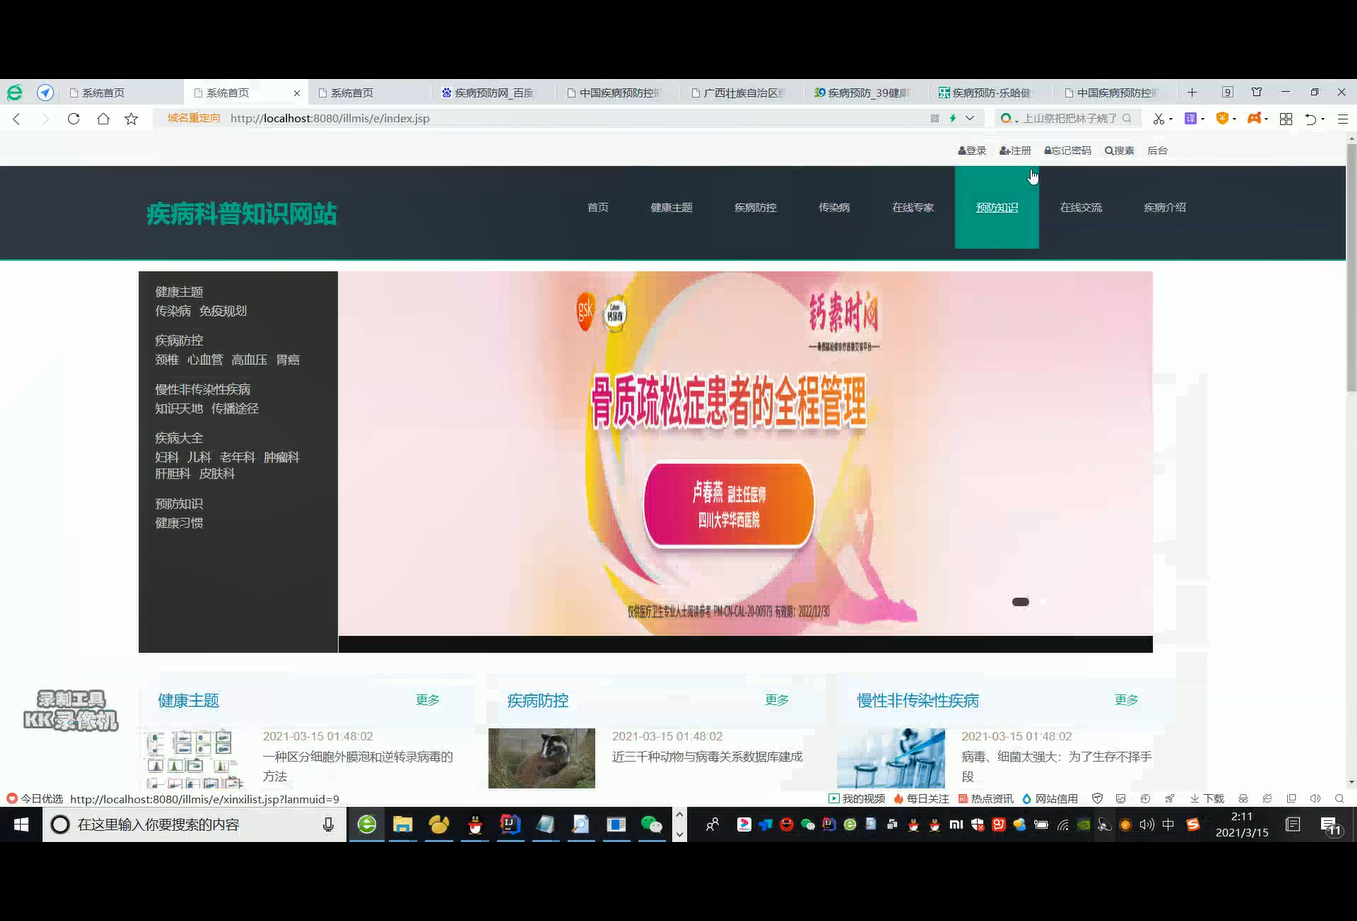Toggle the system volume speaker in tray
The height and width of the screenshot is (921, 1357).
[1147, 825]
